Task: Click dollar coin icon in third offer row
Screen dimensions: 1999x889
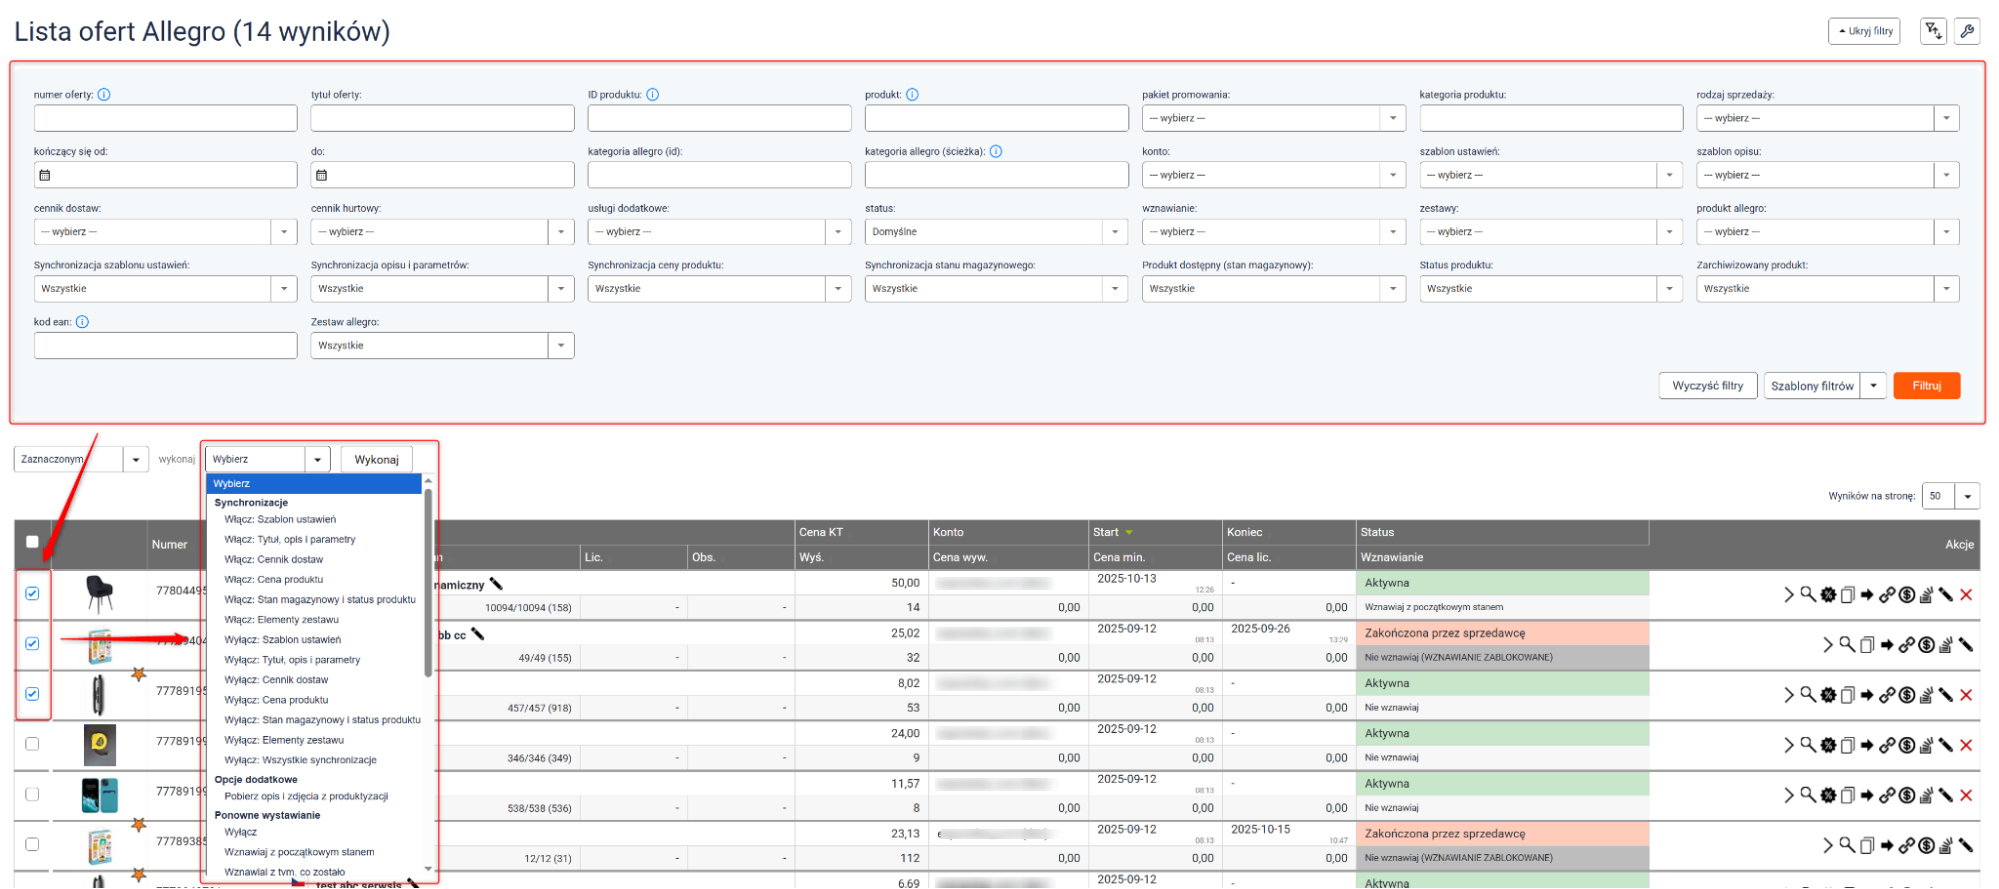Action: 1907,695
